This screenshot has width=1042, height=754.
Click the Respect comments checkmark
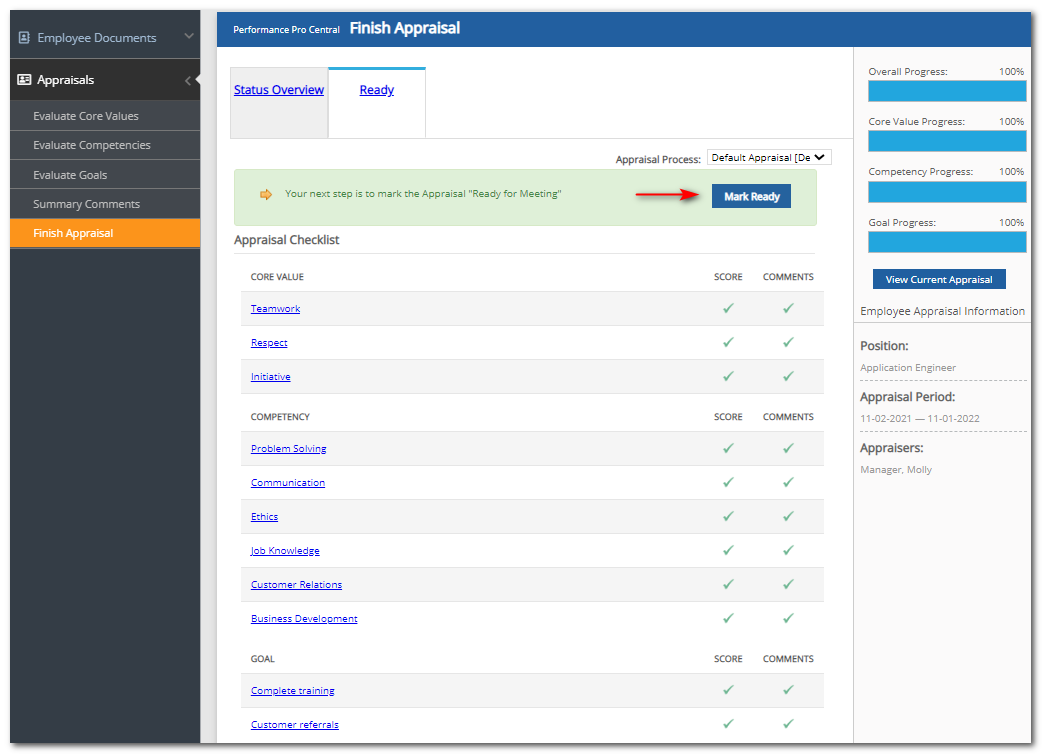(x=788, y=343)
